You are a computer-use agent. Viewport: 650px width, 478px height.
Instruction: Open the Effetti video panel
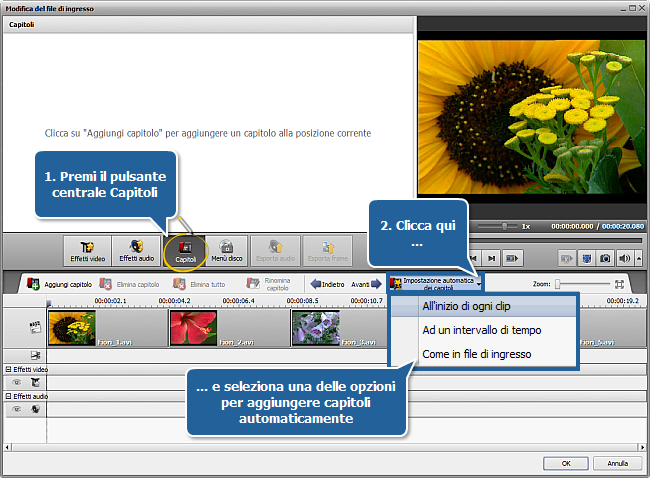pyautogui.click(x=86, y=251)
